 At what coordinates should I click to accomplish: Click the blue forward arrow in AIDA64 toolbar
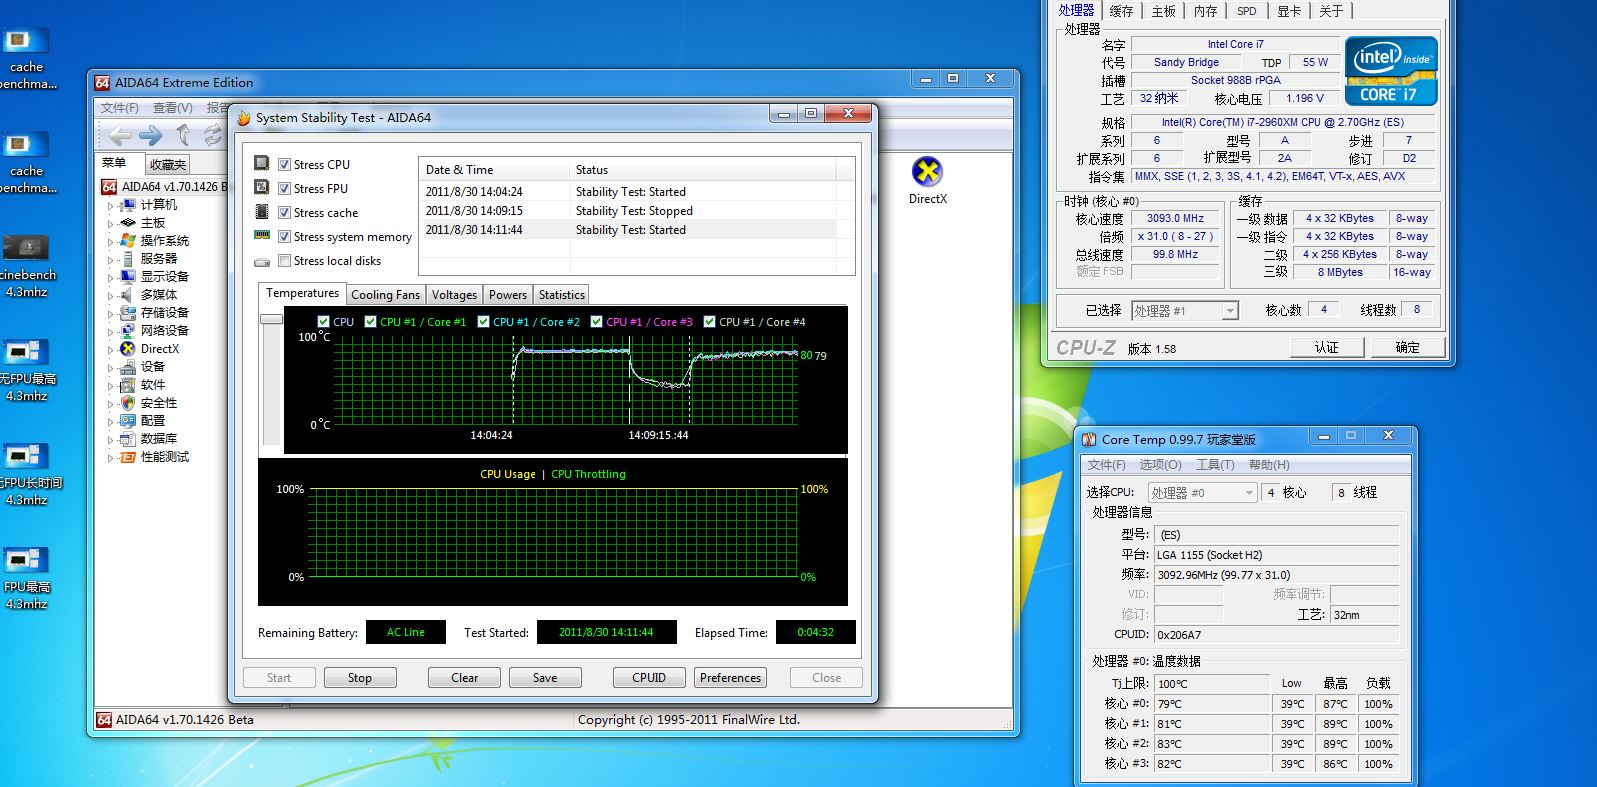[151, 135]
